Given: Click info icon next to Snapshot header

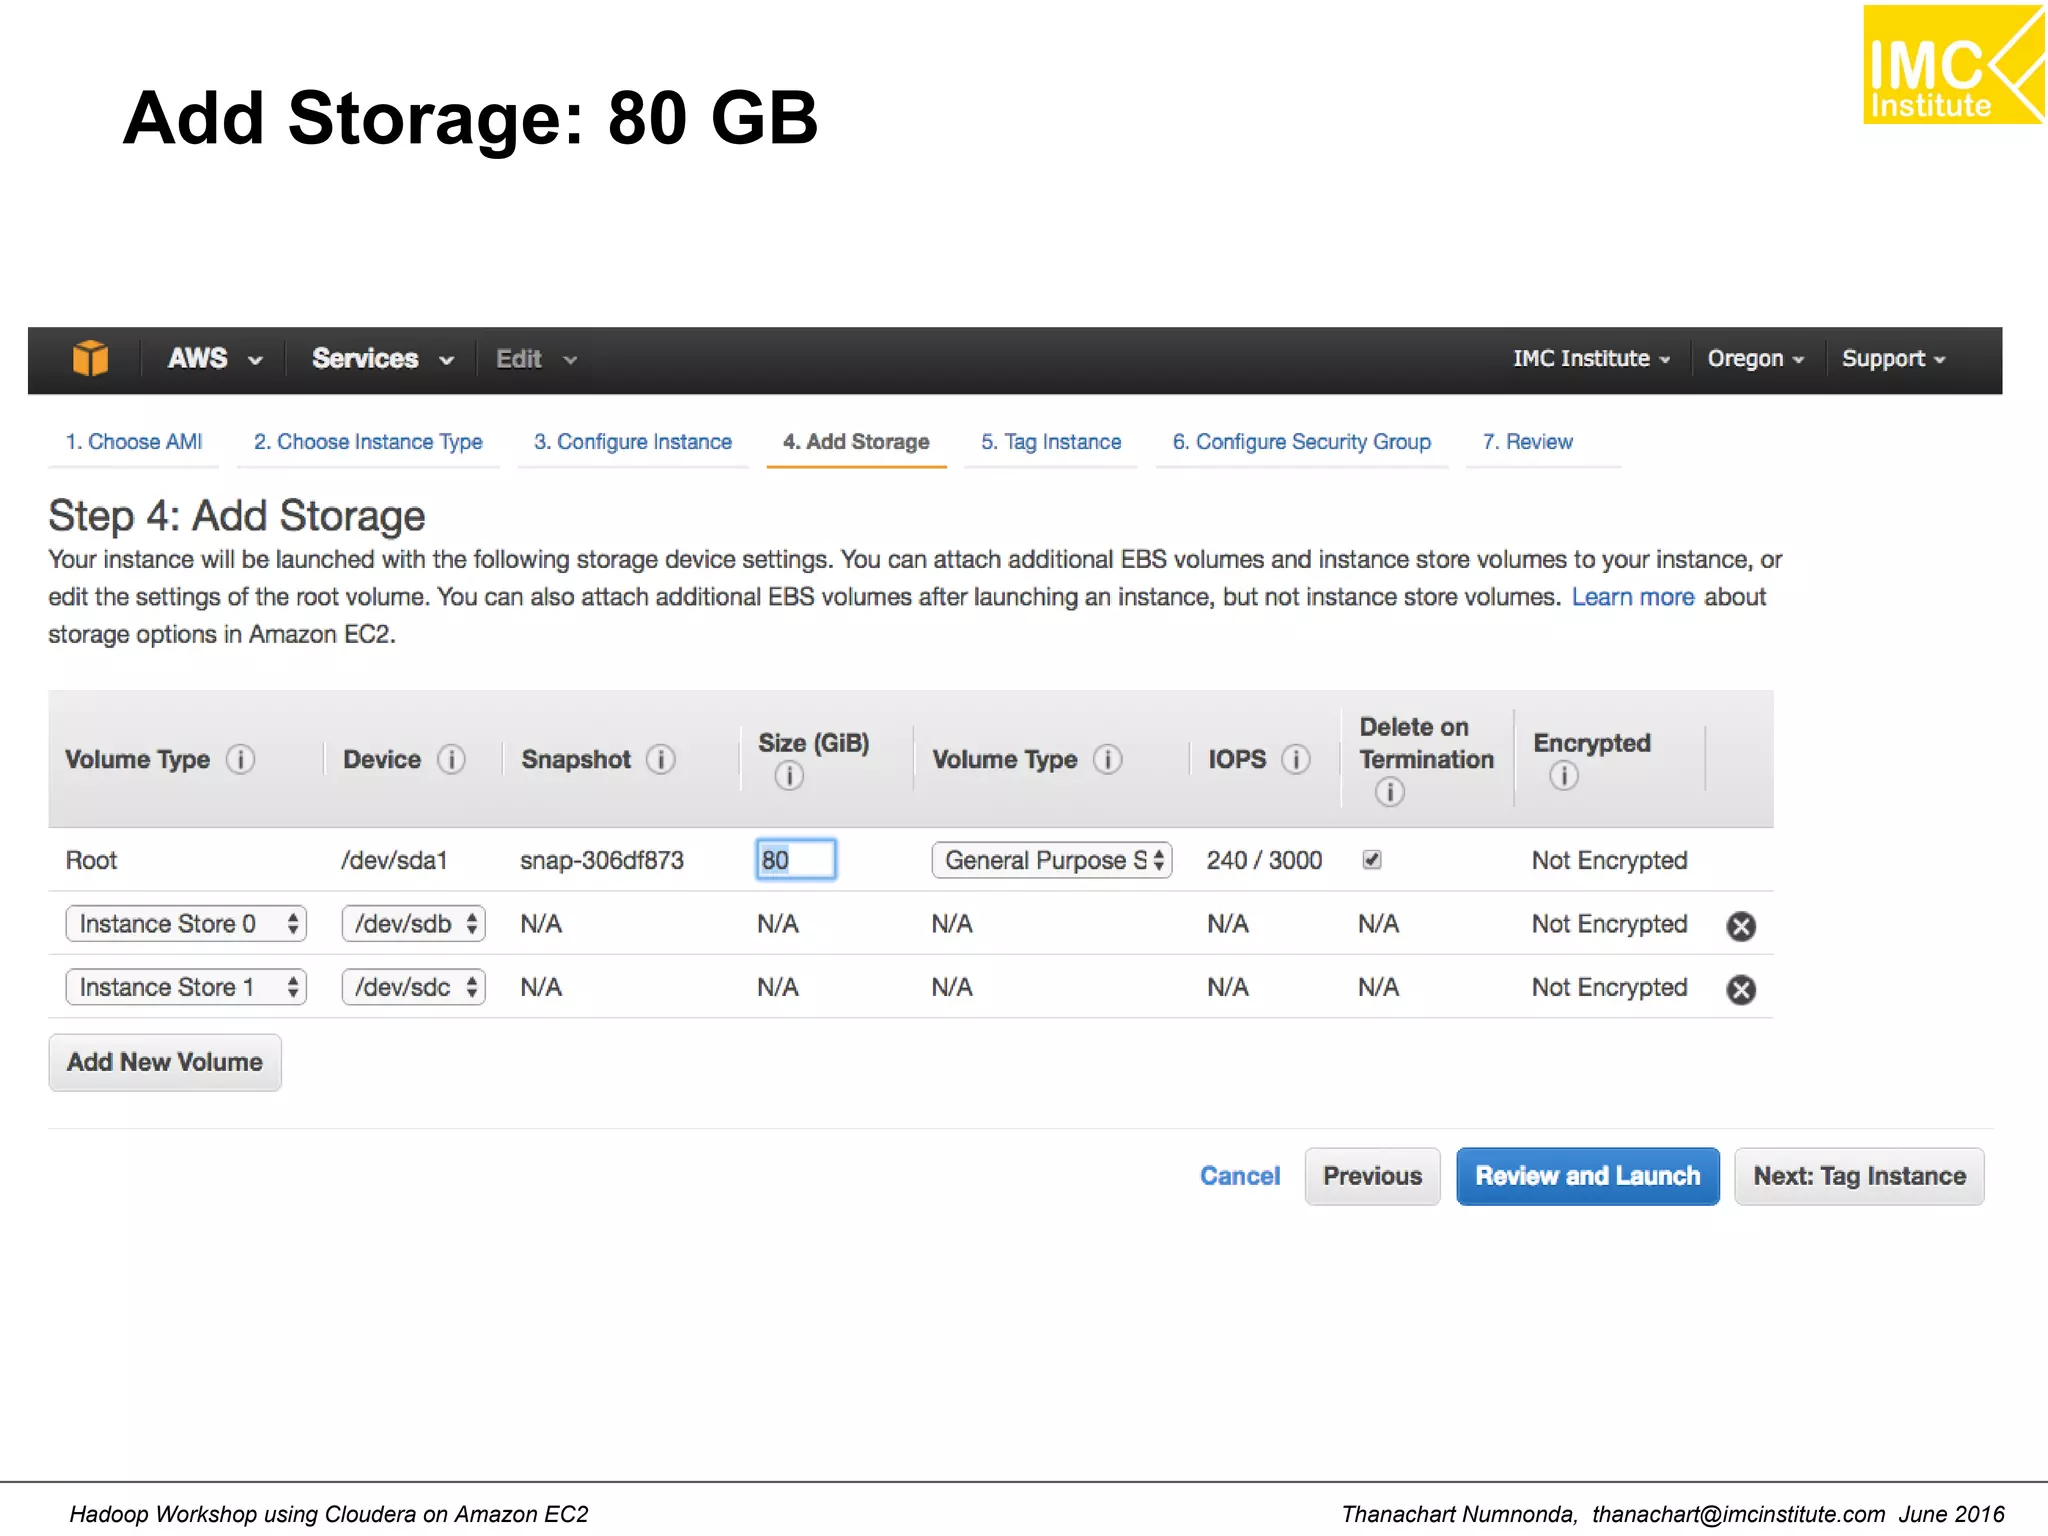Looking at the screenshot, I should (x=660, y=759).
